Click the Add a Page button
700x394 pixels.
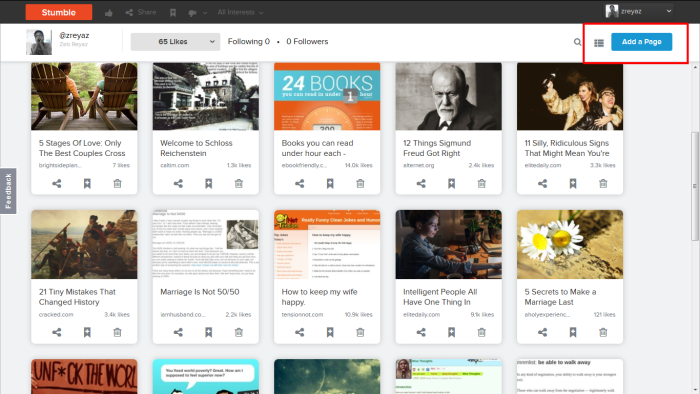point(642,42)
